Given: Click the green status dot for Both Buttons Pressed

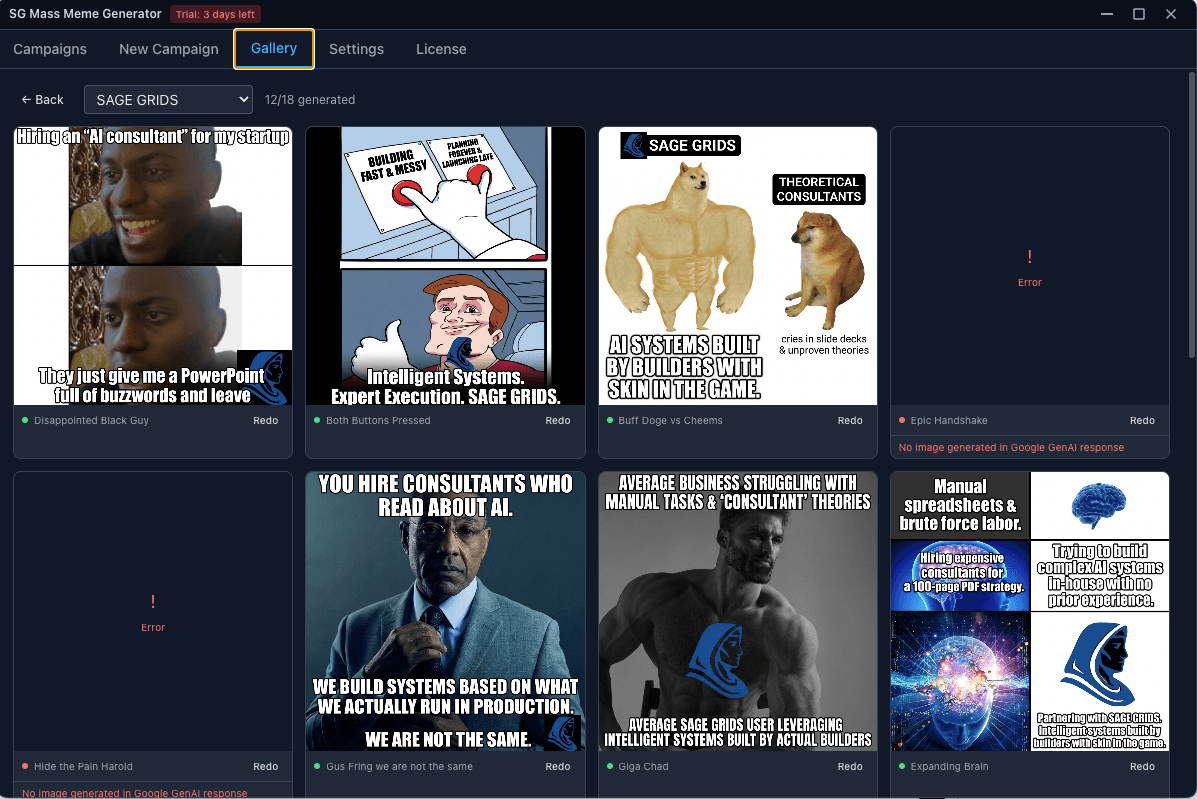Looking at the screenshot, I should tap(317, 420).
